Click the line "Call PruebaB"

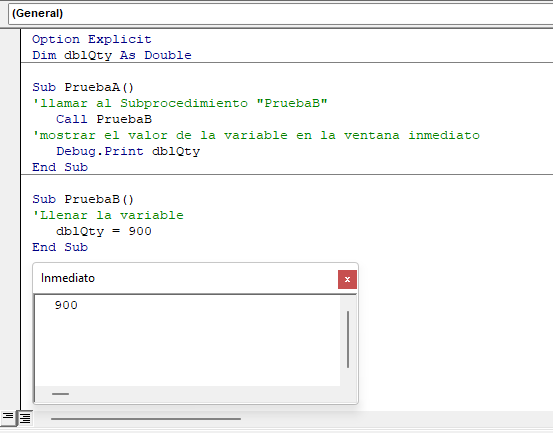pos(104,119)
